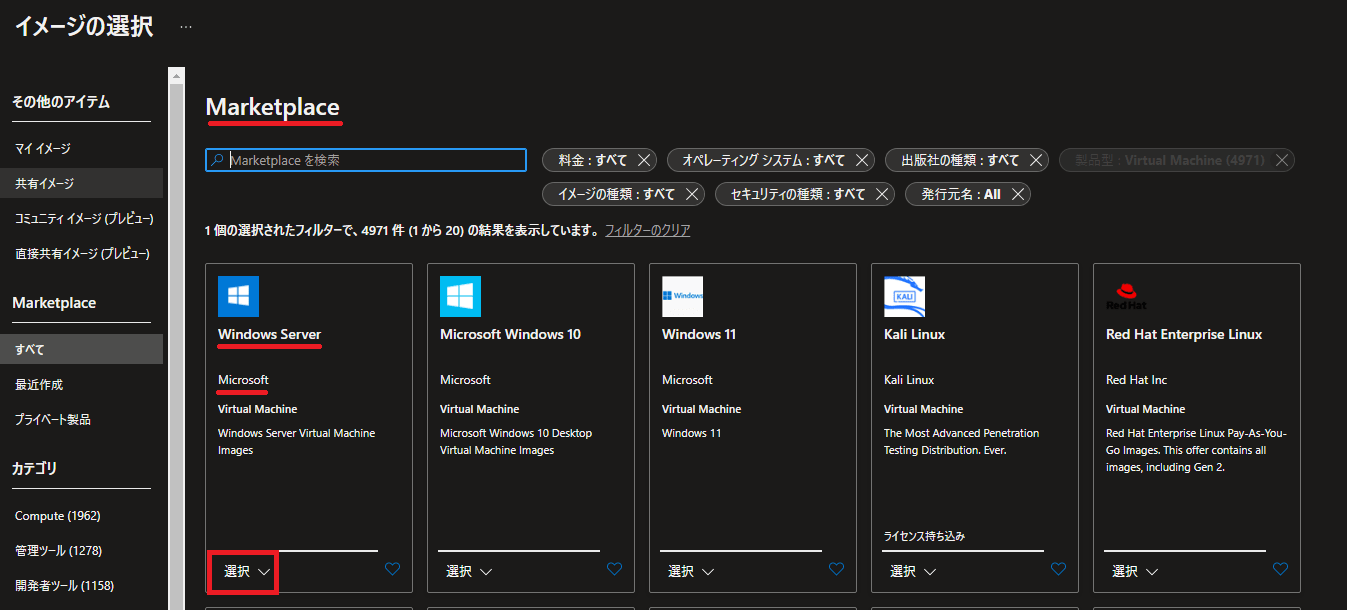Open the Windows 11 card title
Image resolution: width=1347 pixels, height=610 pixels.
699,334
